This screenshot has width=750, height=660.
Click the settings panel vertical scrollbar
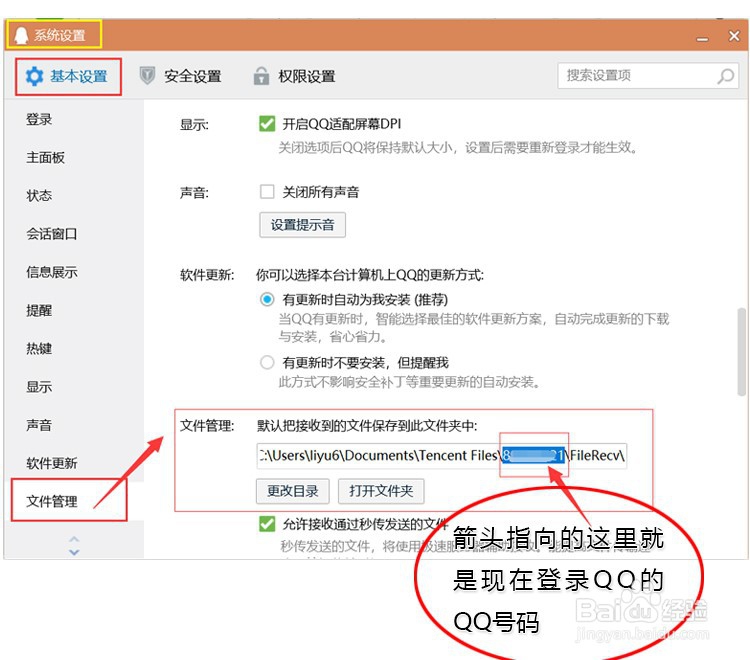point(741,352)
